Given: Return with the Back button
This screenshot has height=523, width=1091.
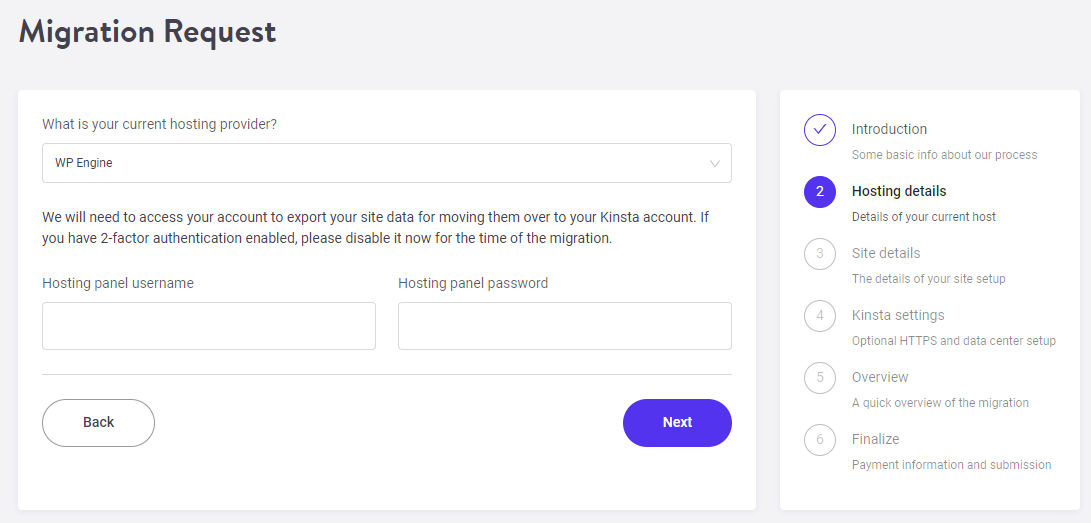Looking at the screenshot, I should click(x=98, y=423).
